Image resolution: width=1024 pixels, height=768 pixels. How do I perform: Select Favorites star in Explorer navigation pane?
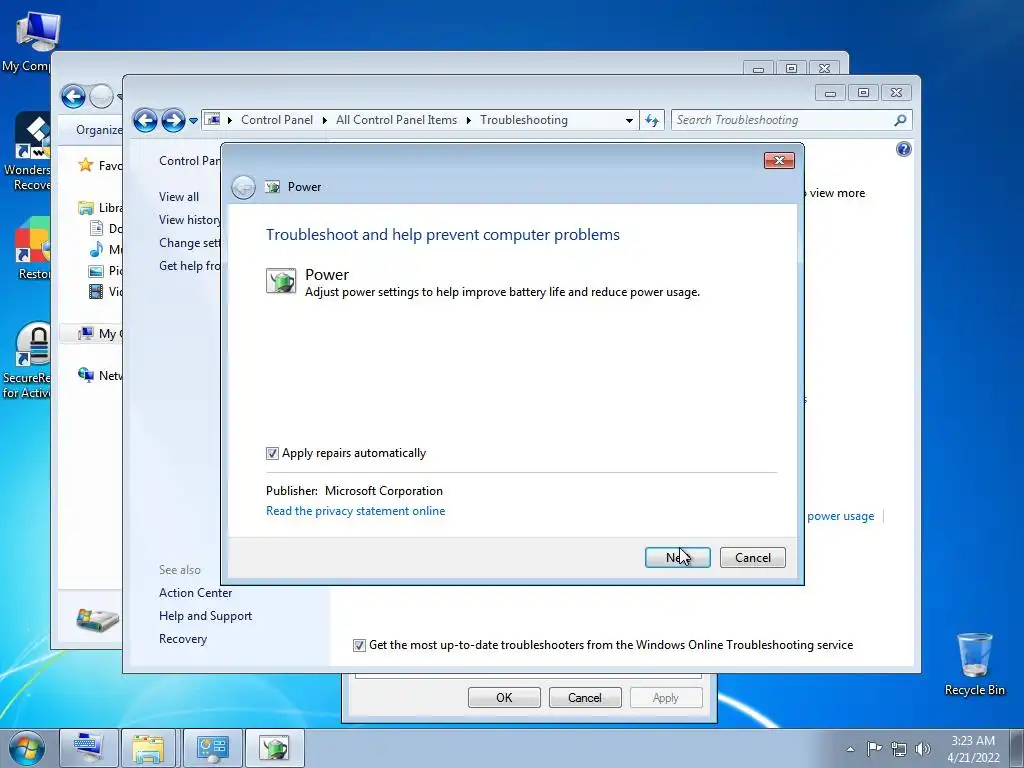coord(86,165)
